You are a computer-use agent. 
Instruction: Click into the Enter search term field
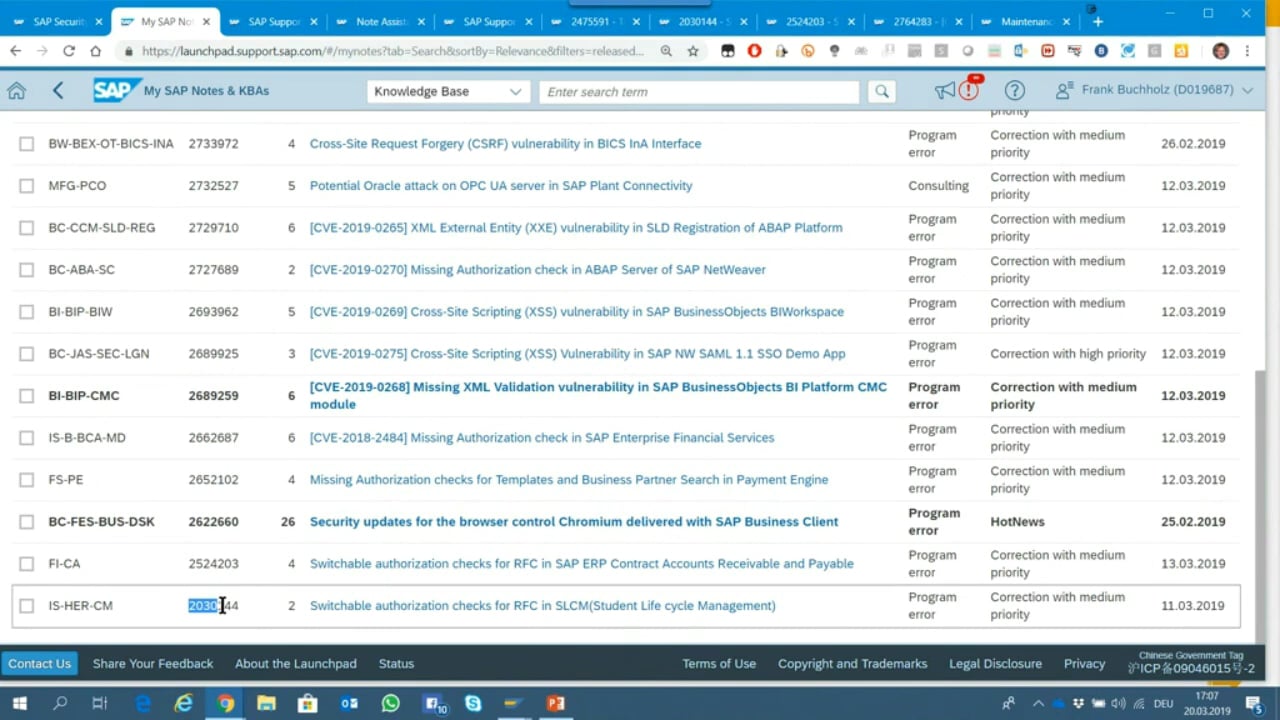point(699,91)
